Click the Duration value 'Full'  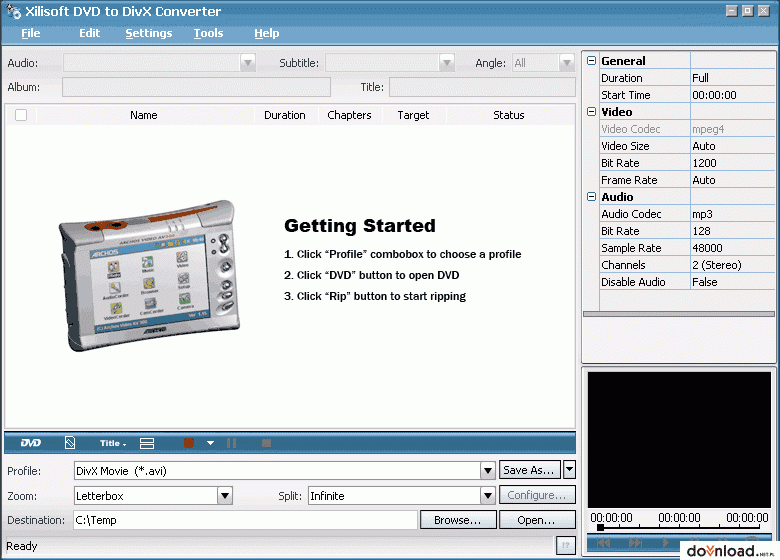732,78
